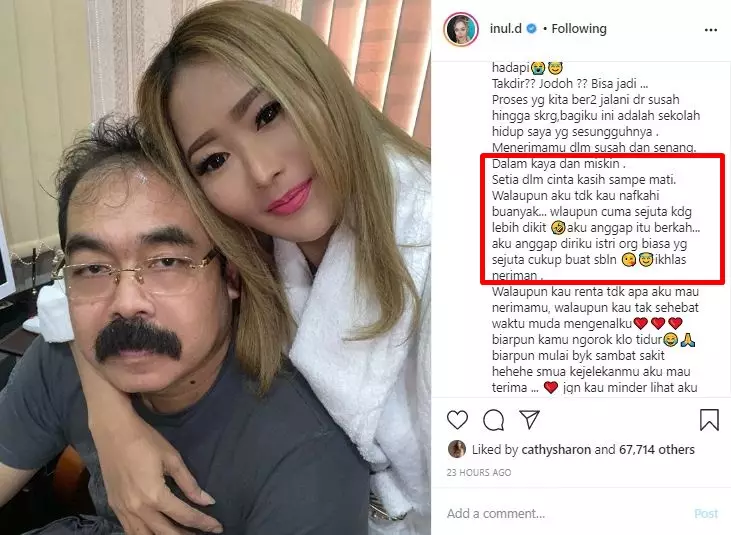Share post with paper plane icon

point(530,419)
